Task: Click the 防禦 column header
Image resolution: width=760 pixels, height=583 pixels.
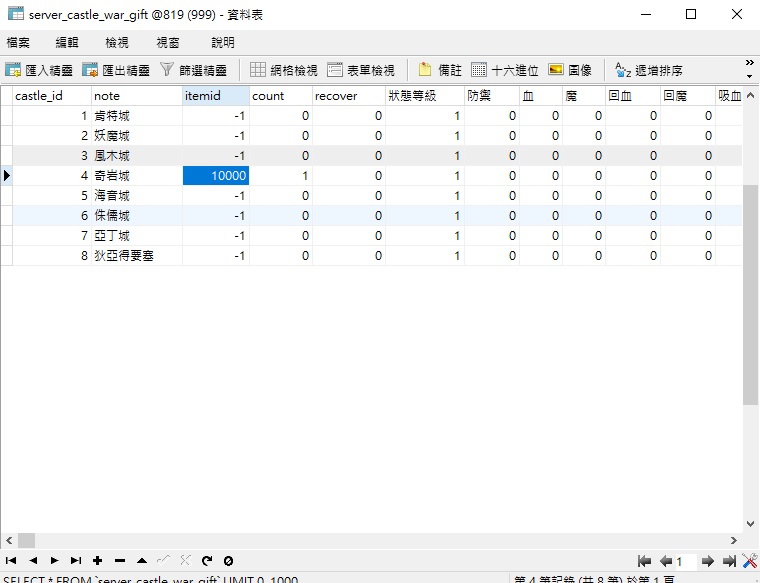Action: tap(492, 96)
